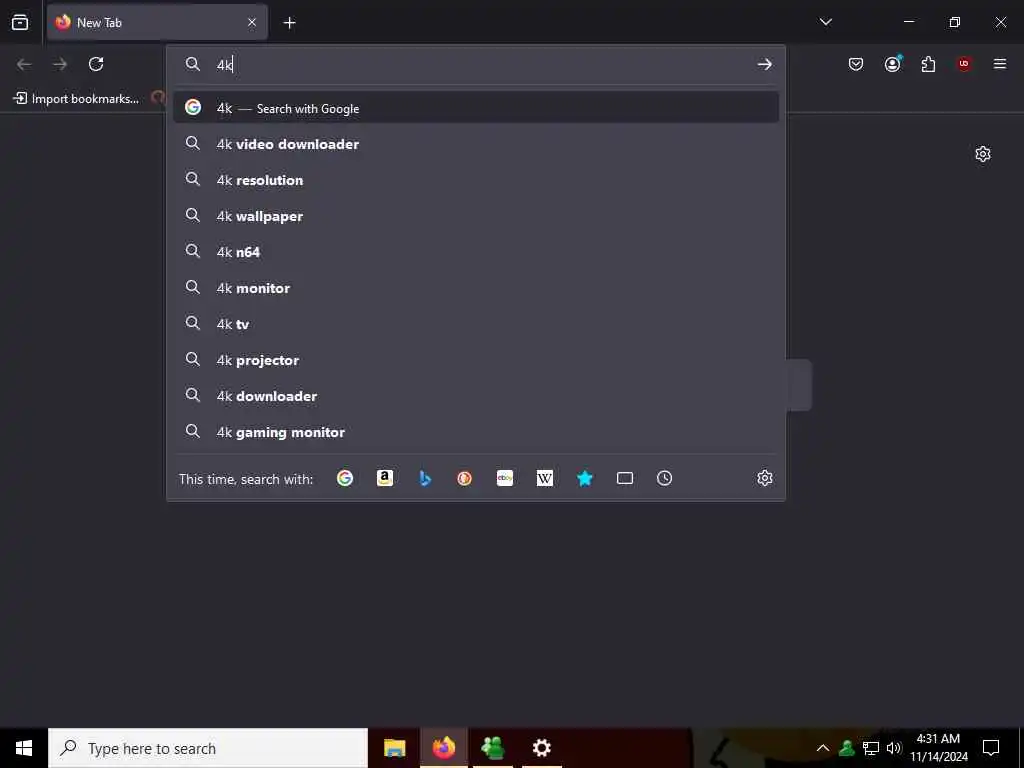Go forward one page
Image resolution: width=1024 pixels, height=768 pixels.
click(60, 64)
